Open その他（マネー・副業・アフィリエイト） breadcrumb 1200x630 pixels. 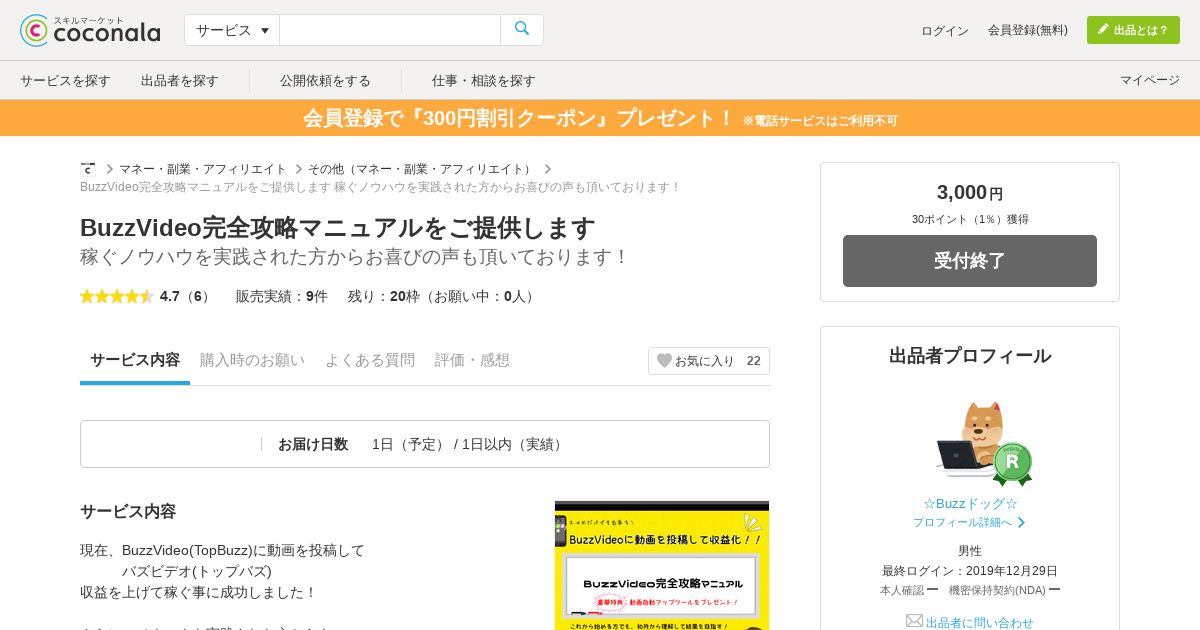click(x=422, y=169)
